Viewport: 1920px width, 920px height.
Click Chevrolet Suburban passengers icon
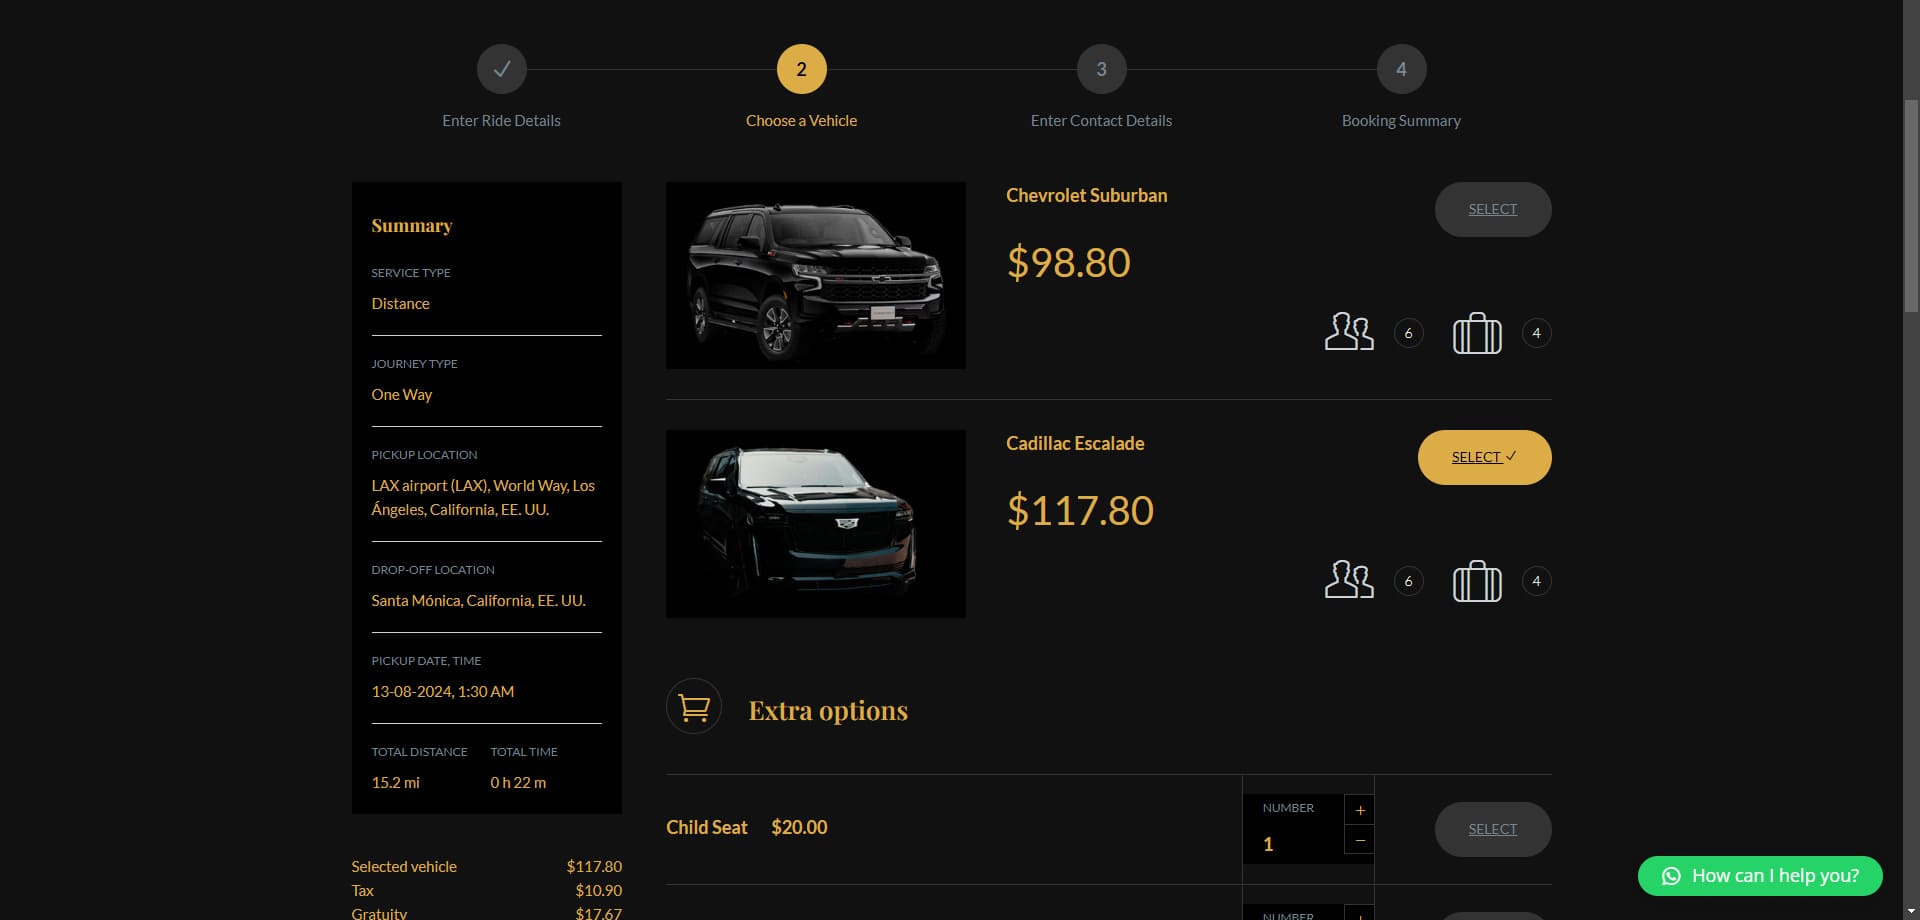tap(1349, 332)
